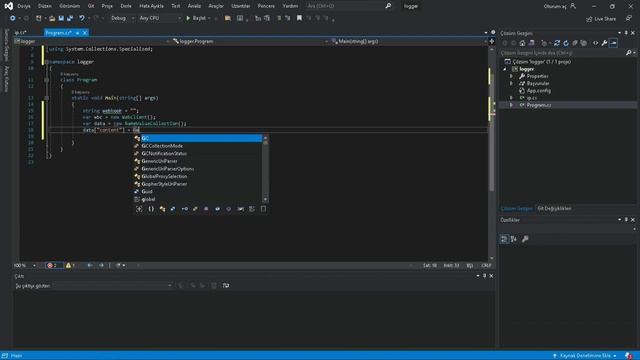
Task: Expand the Program.cs node in Solution Explorer
Action: coord(511,105)
